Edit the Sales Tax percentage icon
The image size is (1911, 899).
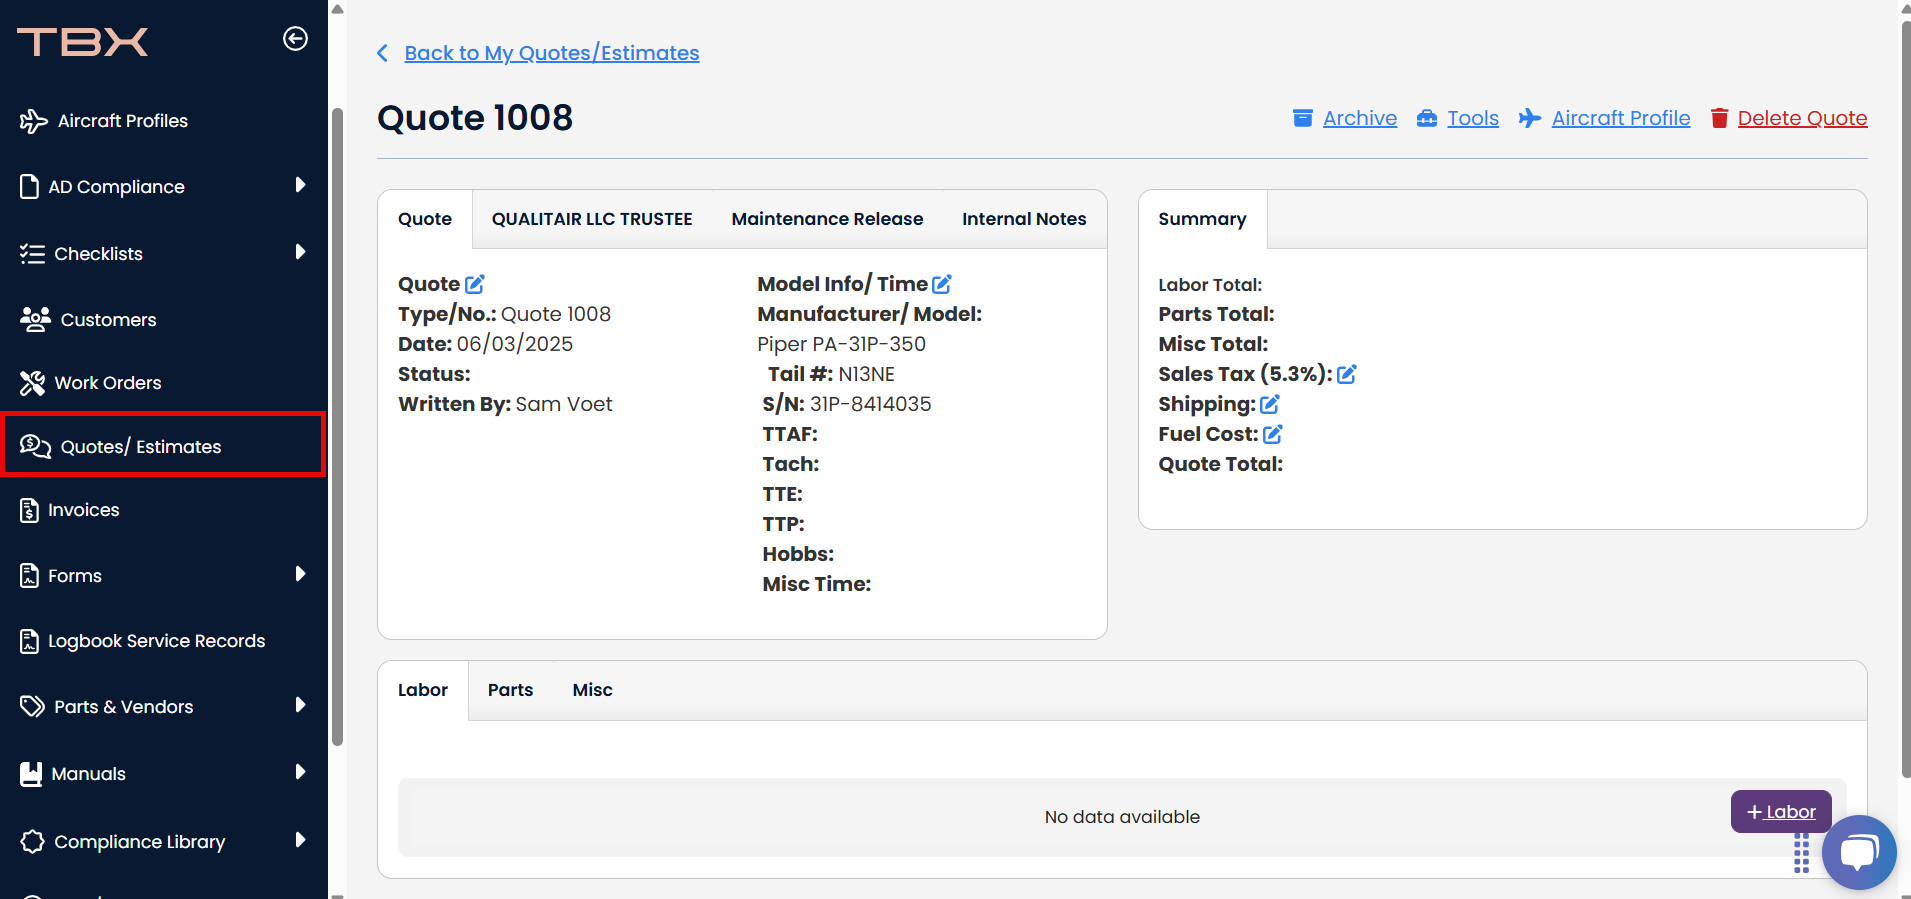point(1347,375)
